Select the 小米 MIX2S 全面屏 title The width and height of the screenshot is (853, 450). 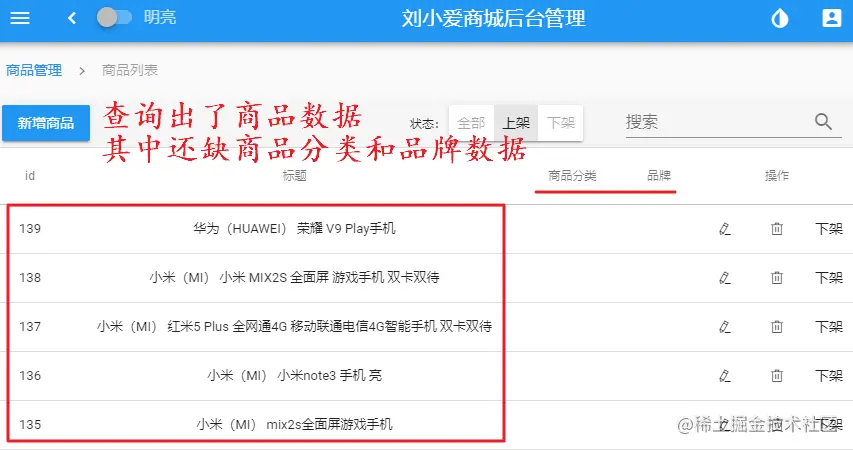294,278
